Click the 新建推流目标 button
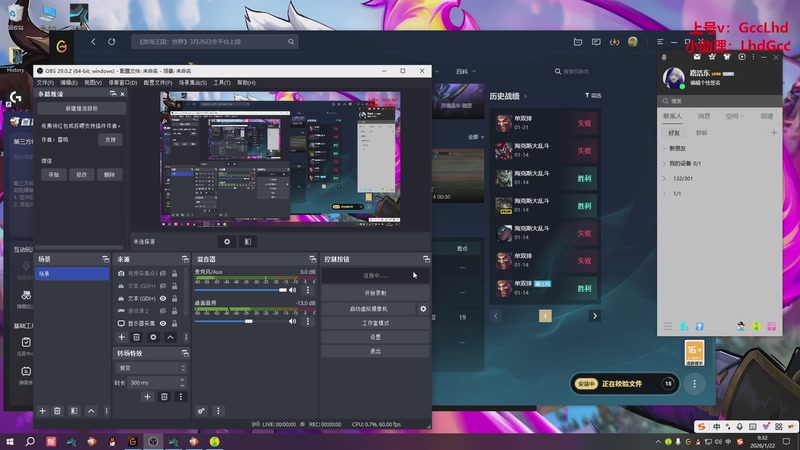The height and width of the screenshot is (450, 800). pyautogui.click(x=82, y=108)
